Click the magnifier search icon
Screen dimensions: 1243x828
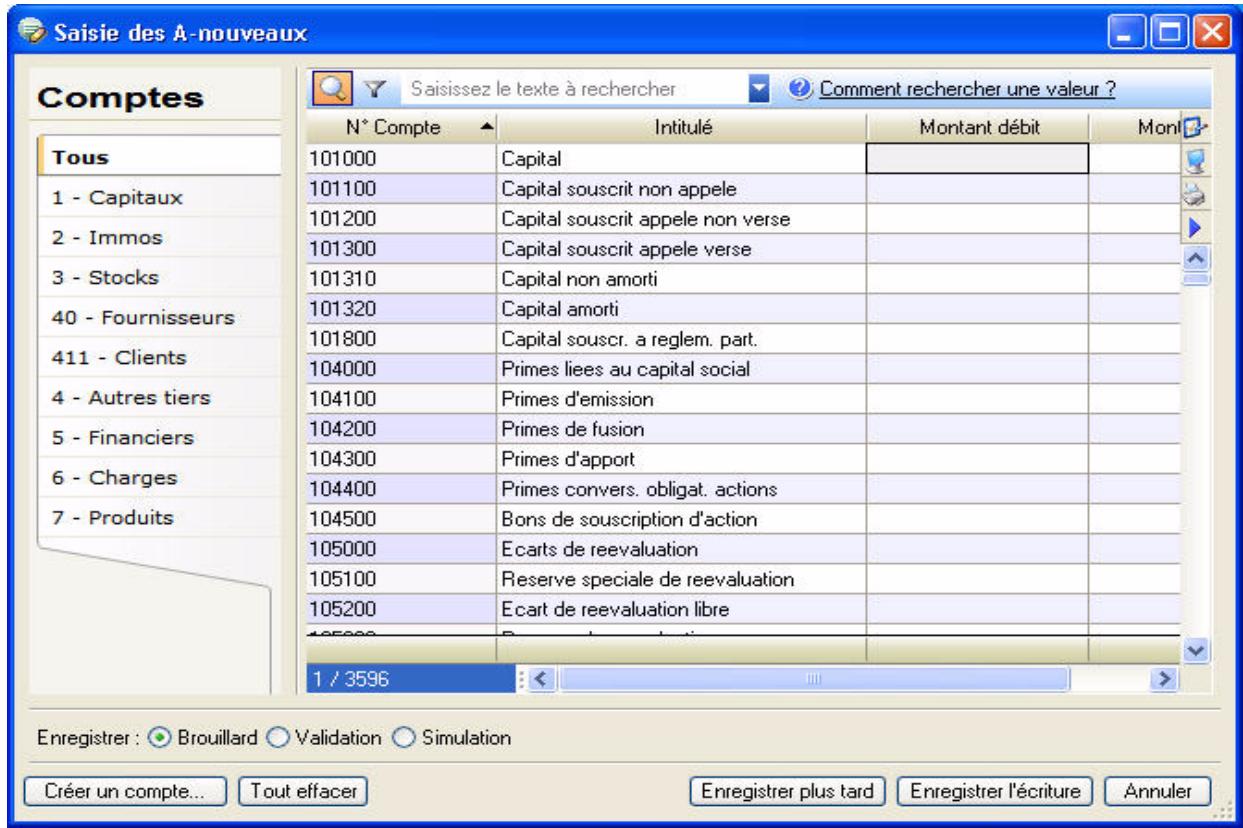pyautogui.click(x=332, y=90)
